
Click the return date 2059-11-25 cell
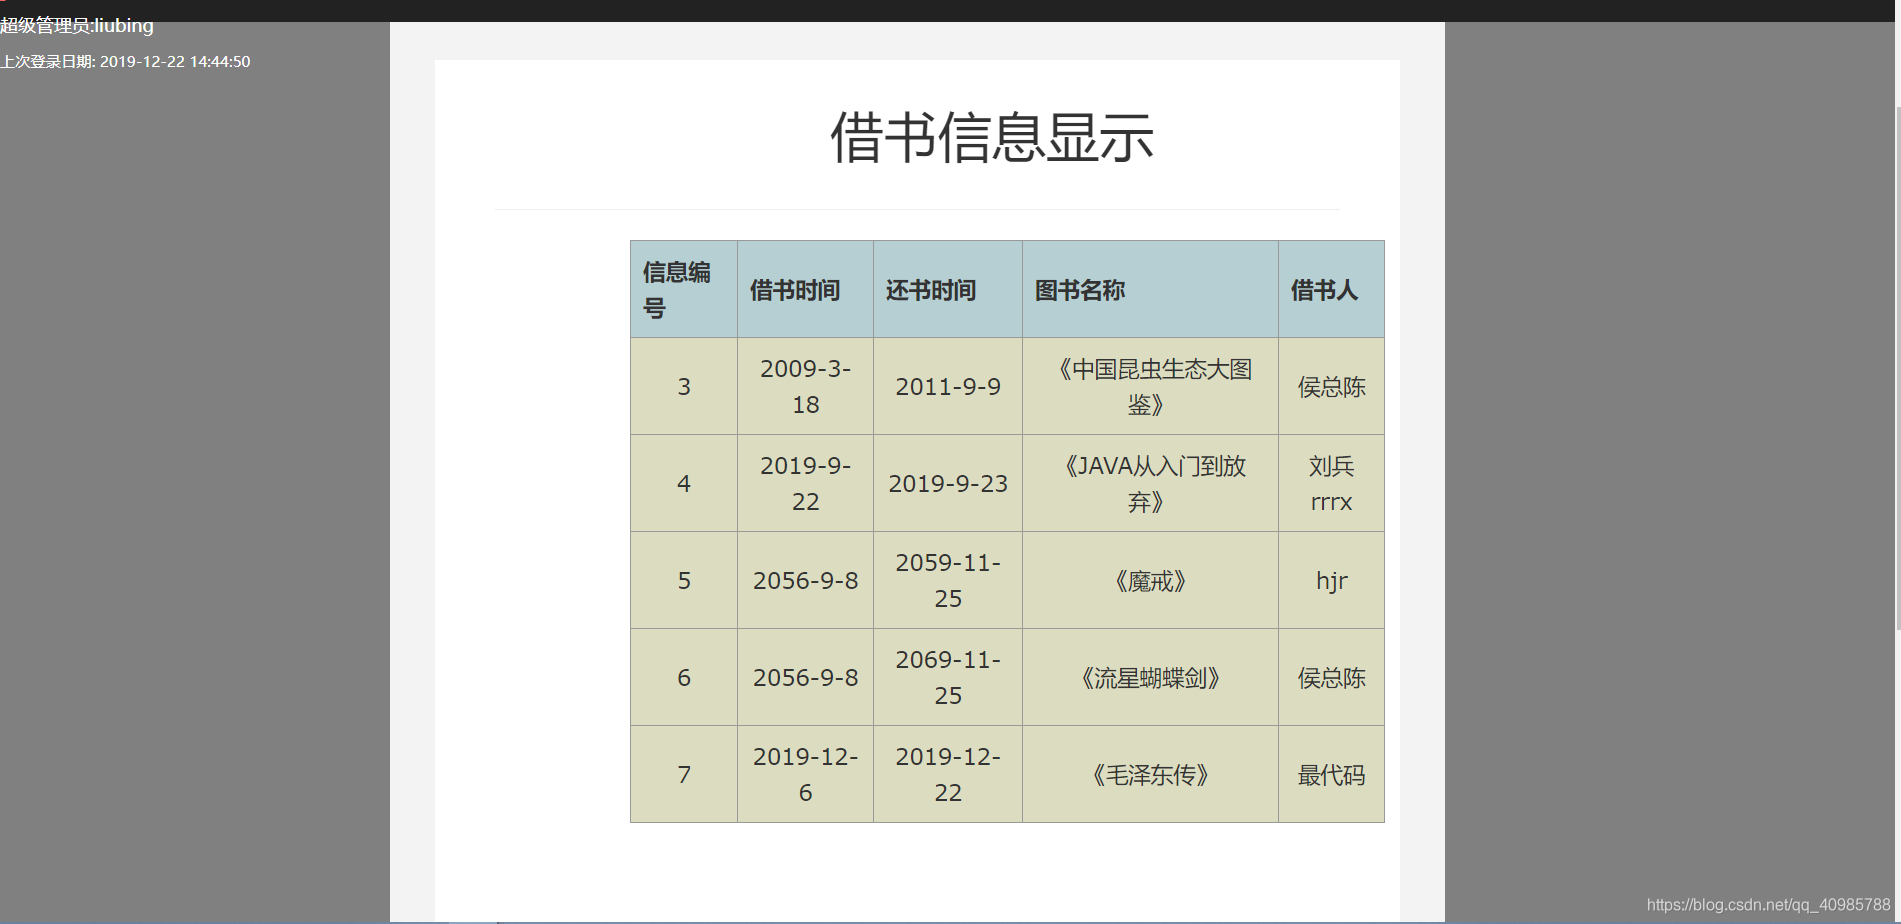pyautogui.click(x=948, y=580)
